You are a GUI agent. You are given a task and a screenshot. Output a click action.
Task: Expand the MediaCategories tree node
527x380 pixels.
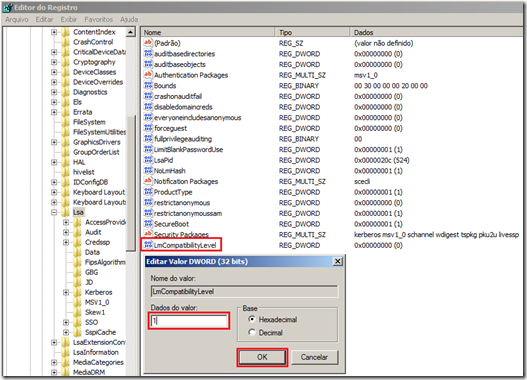[x=54, y=362]
